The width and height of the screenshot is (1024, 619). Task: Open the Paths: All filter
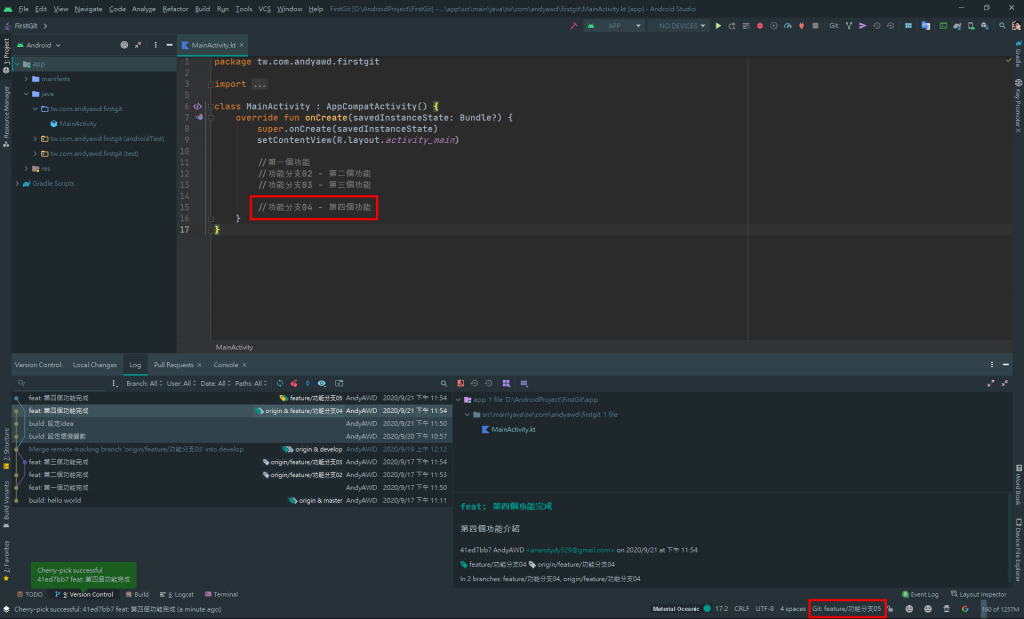pos(251,383)
